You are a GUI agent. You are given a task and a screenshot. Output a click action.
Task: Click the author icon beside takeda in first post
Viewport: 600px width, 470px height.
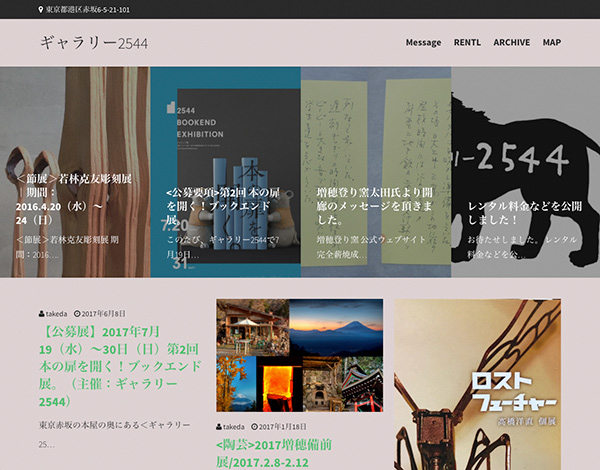tap(42, 313)
